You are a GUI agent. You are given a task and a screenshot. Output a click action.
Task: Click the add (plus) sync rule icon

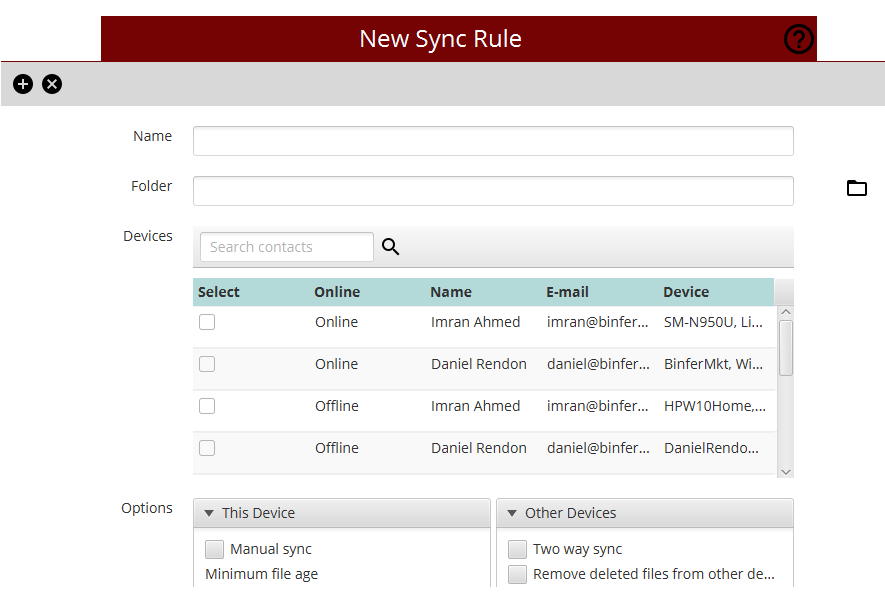pos(23,84)
